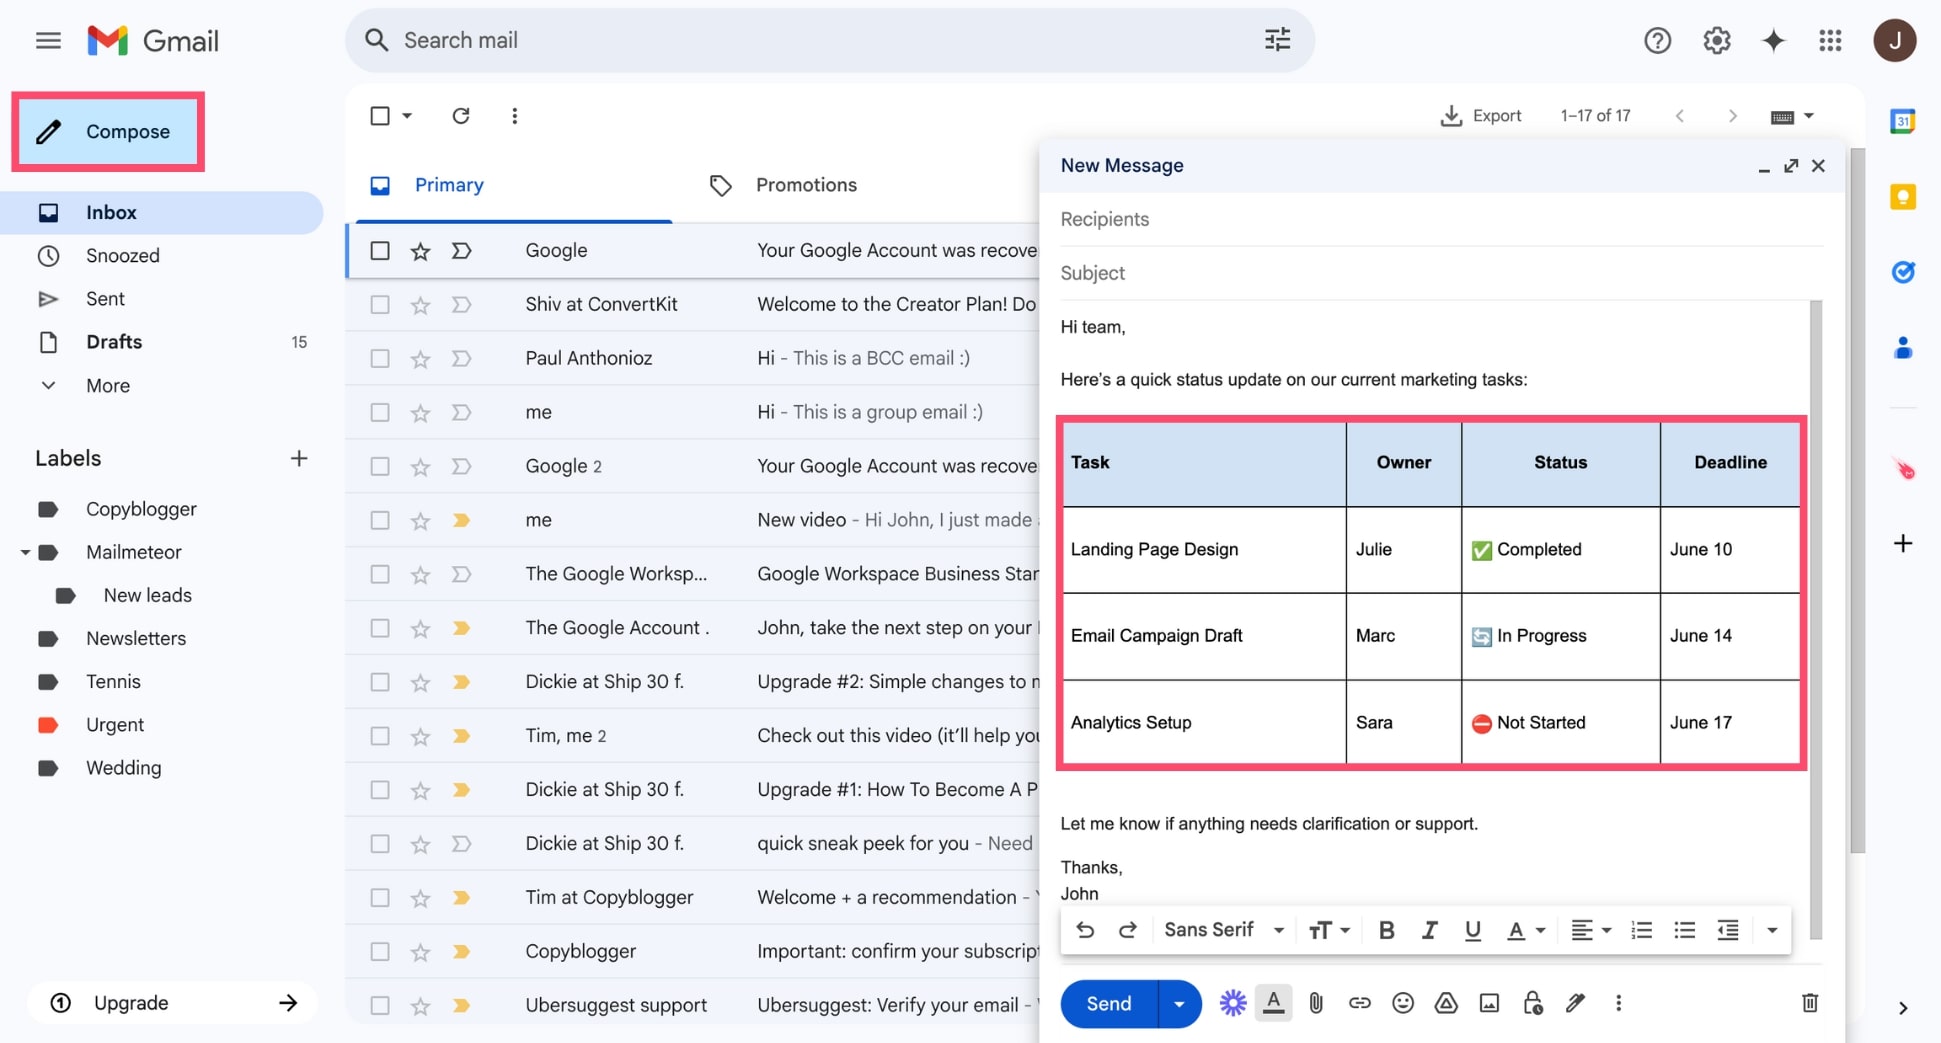Image resolution: width=1941 pixels, height=1043 pixels.
Task: Toggle italic formatting in the compose toolbar
Action: click(1429, 930)
